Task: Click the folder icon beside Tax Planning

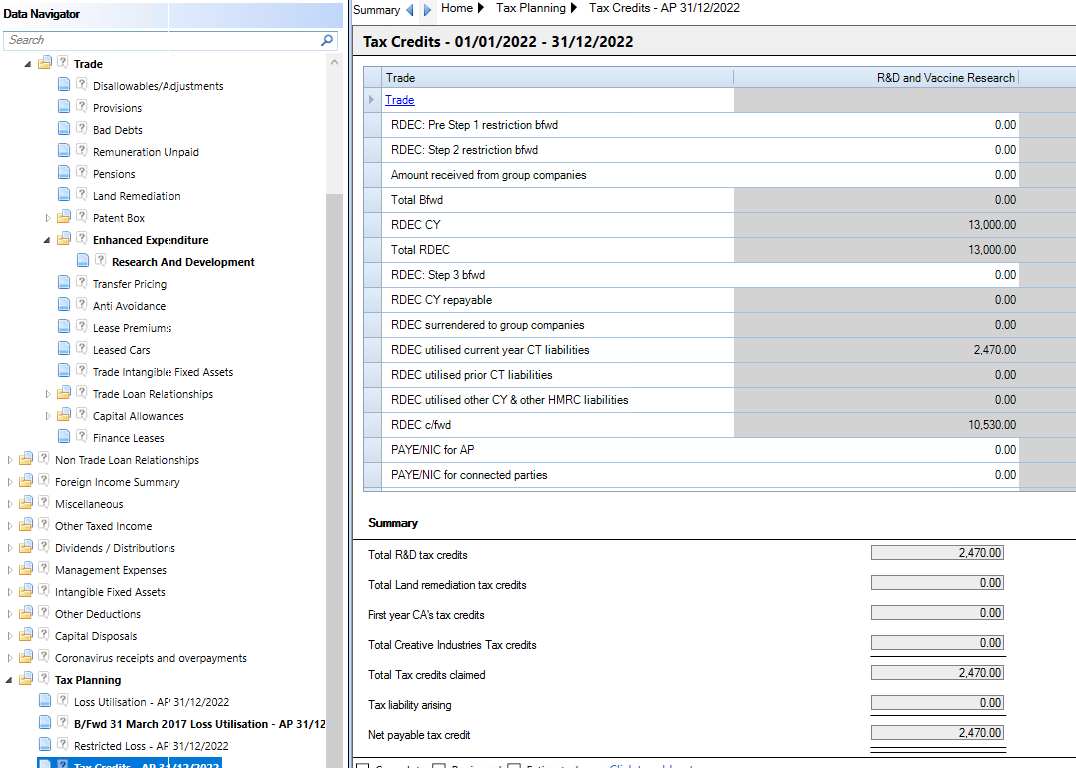Action: point(26,679)
